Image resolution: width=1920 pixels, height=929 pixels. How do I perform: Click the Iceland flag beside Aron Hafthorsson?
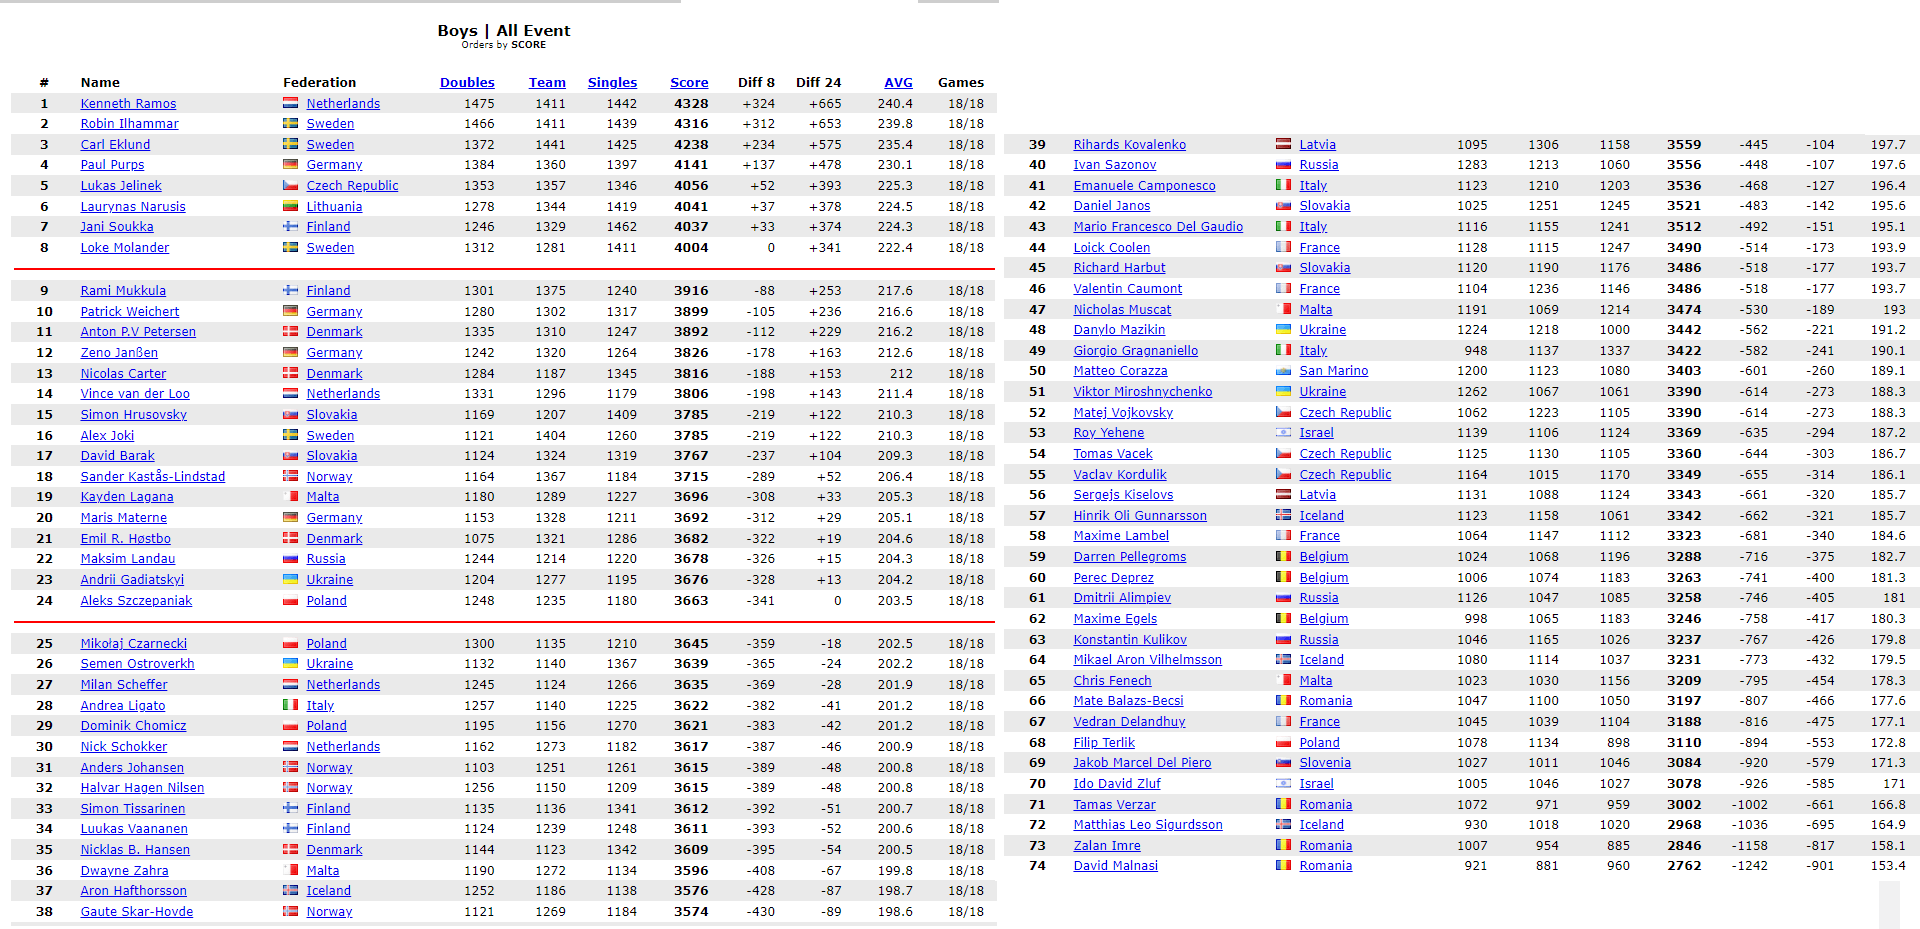point(290,891)
